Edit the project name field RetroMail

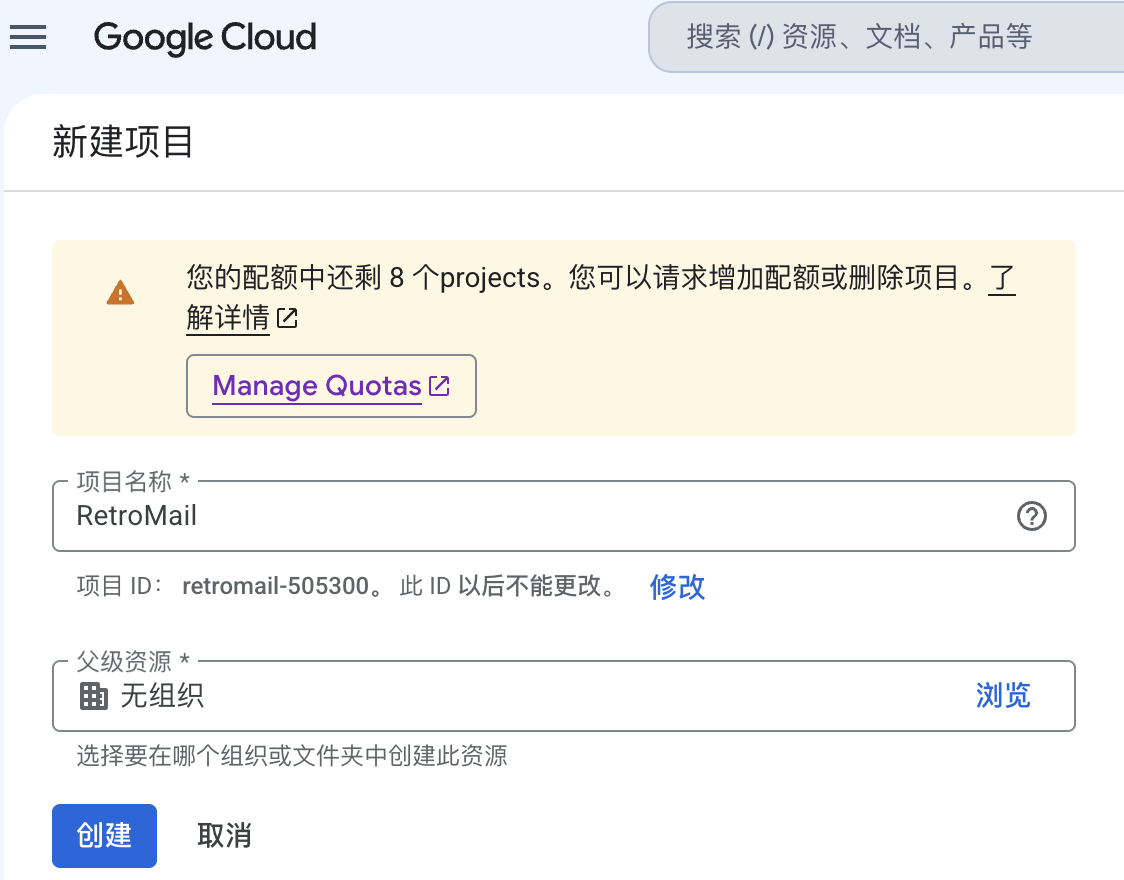(563, 516)
